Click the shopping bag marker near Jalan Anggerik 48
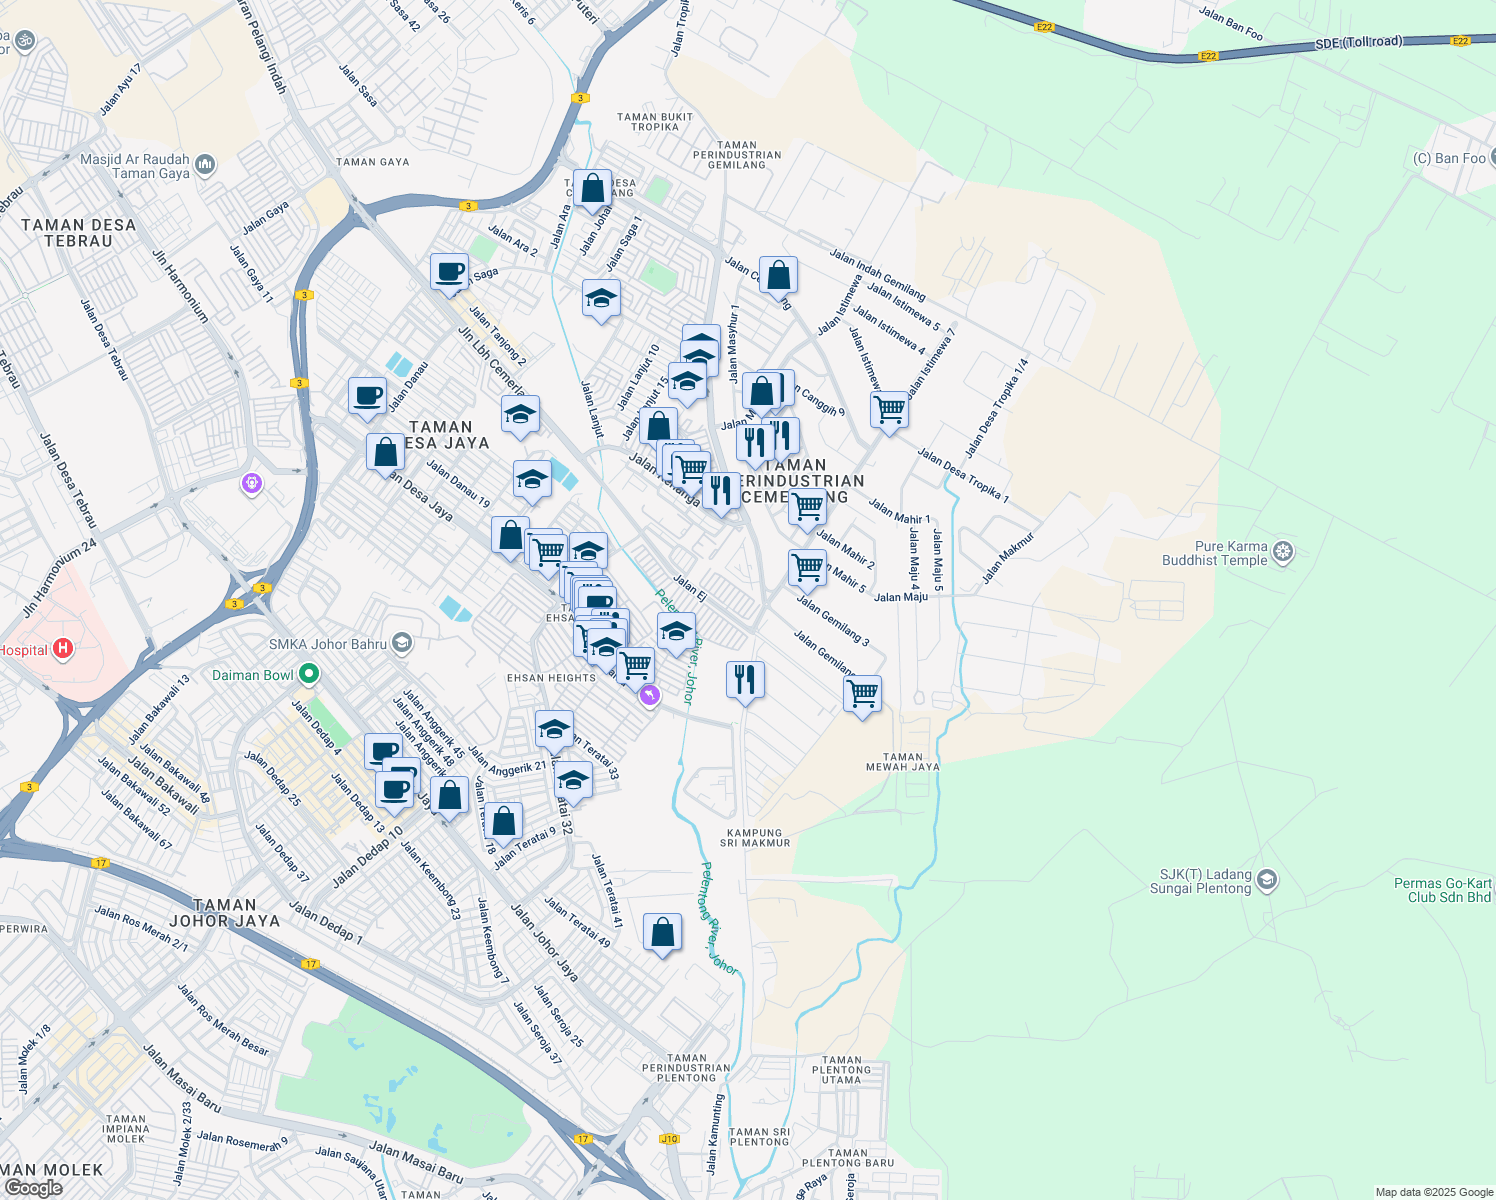The width and height of the screenshot is (1496, 1200). [450, 796]
